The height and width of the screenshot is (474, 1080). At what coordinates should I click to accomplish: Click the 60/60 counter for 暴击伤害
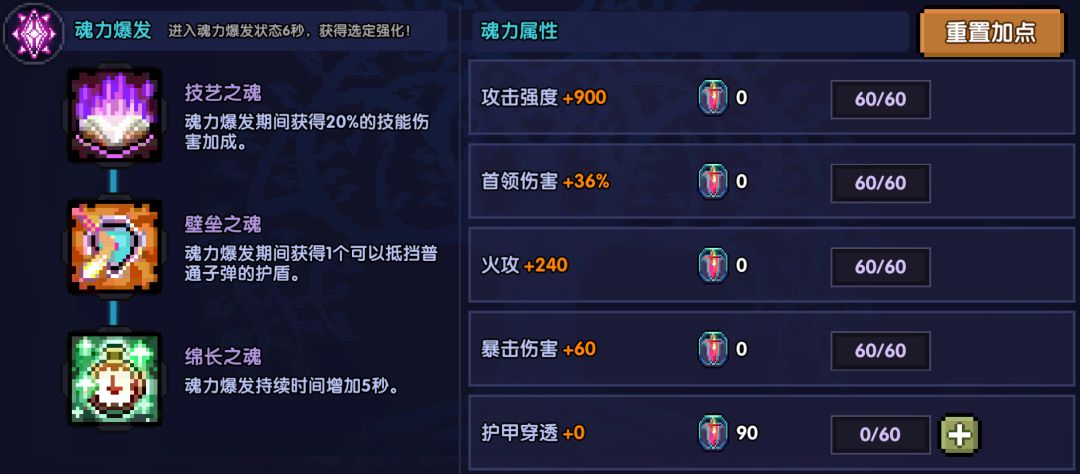point(880,351)
